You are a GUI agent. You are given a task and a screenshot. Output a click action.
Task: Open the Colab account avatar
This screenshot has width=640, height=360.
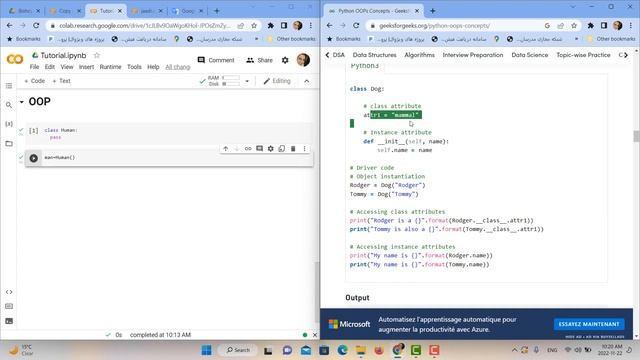click(x=303, y=60)
